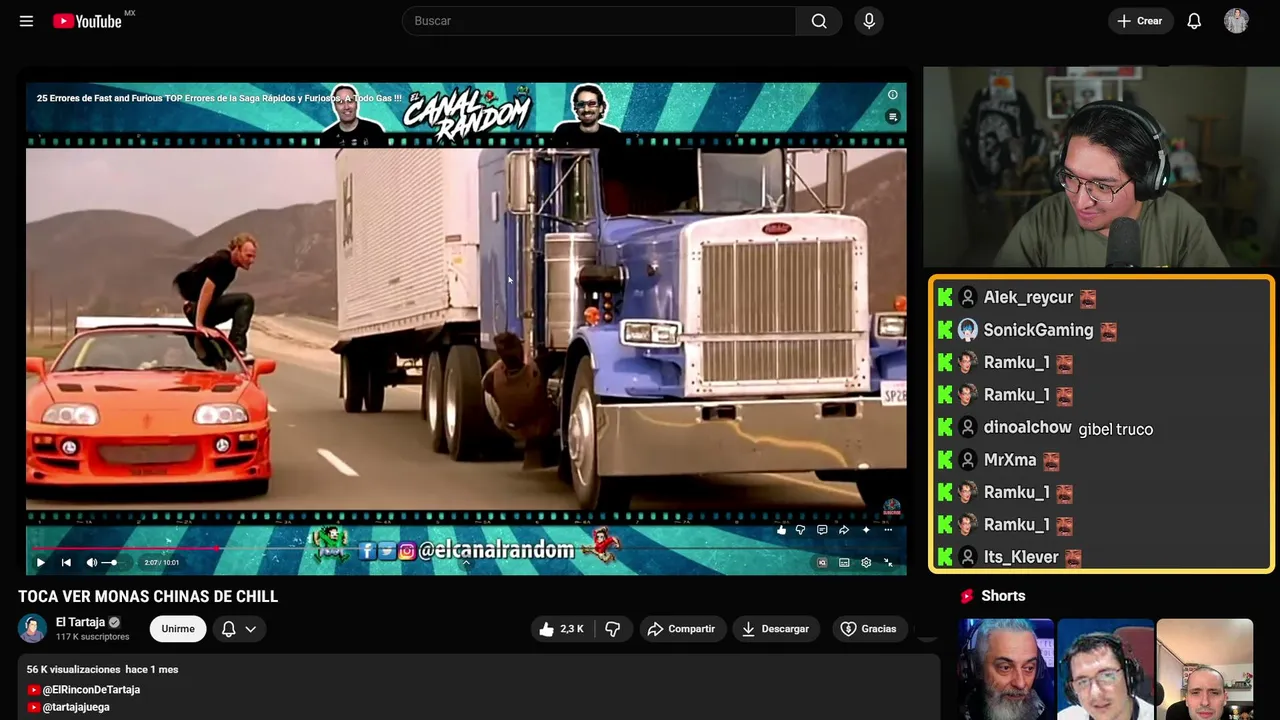Click the embedded title '25 Errores de Fast and Furious'
The width and height of the screenshot is (1280, 720).
click(219, 98)
